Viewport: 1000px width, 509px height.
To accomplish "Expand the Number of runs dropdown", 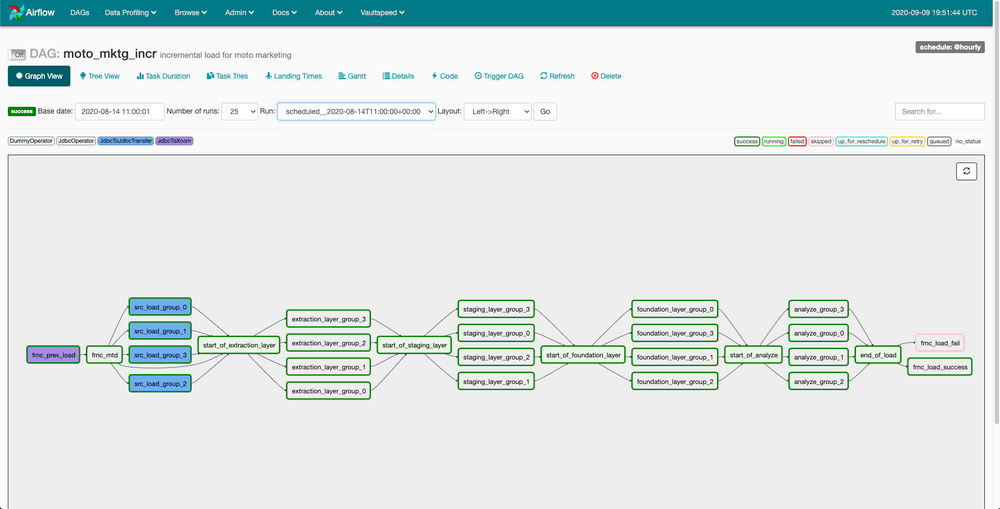I will 240,112.
